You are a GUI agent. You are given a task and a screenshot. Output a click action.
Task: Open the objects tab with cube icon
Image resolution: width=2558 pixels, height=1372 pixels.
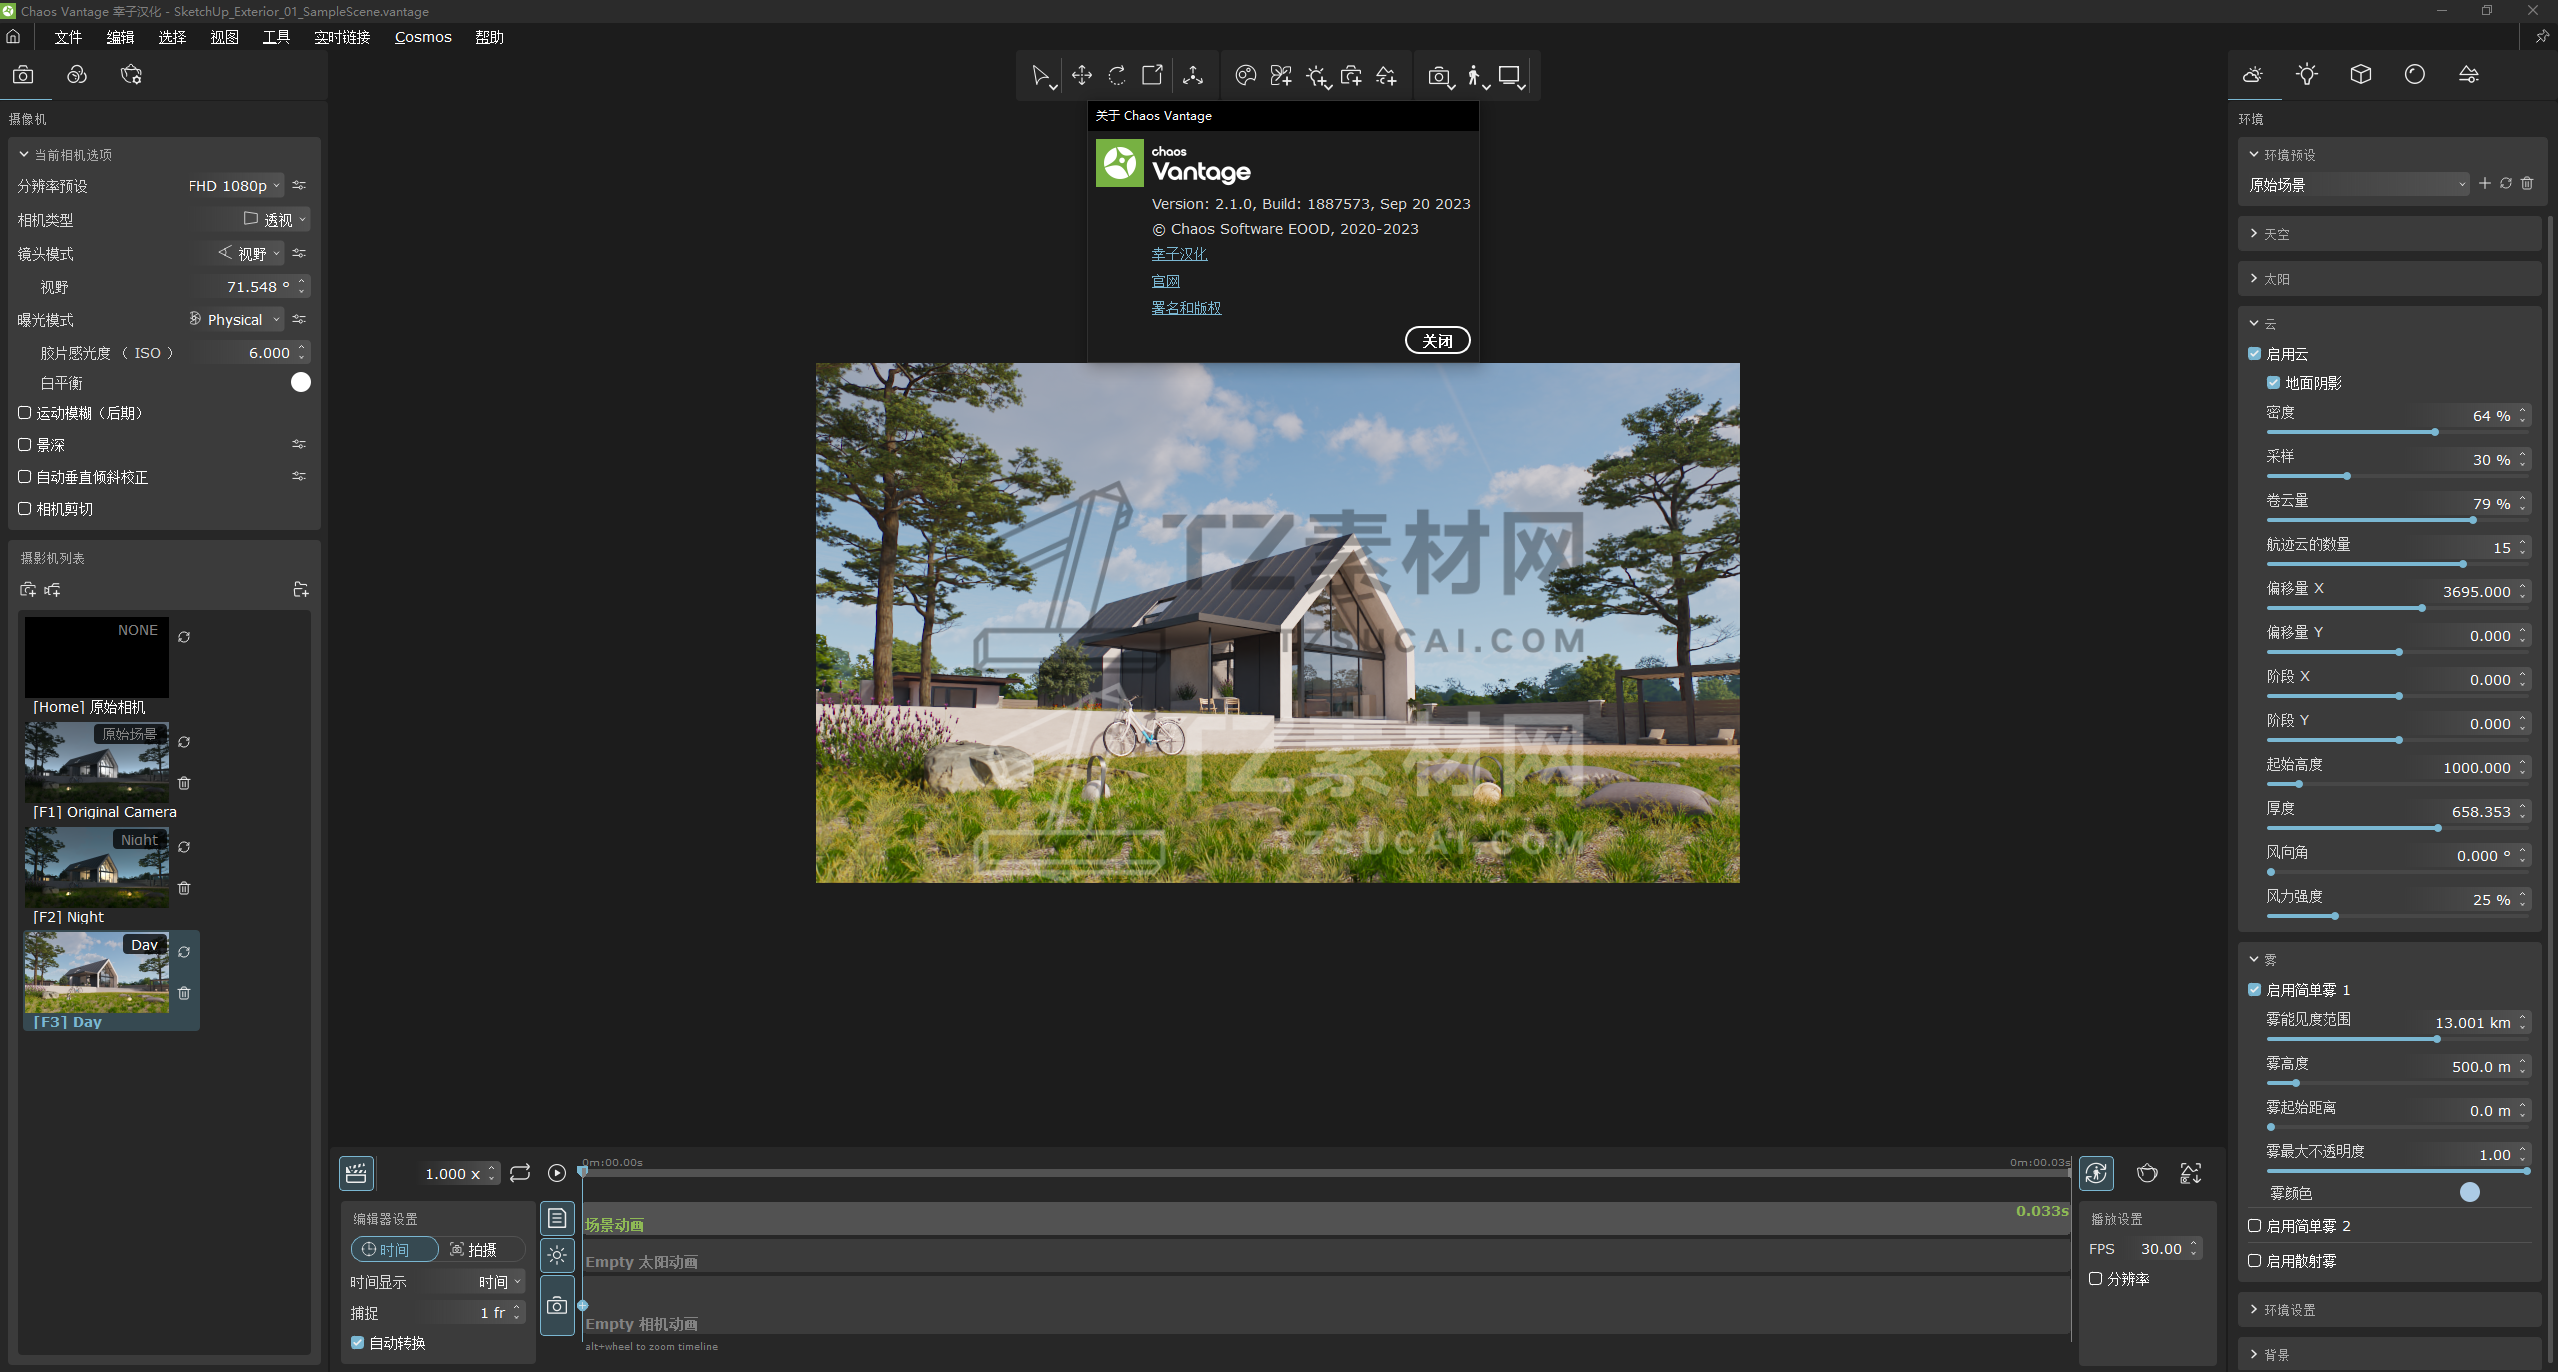click(x=2360, y=75)
